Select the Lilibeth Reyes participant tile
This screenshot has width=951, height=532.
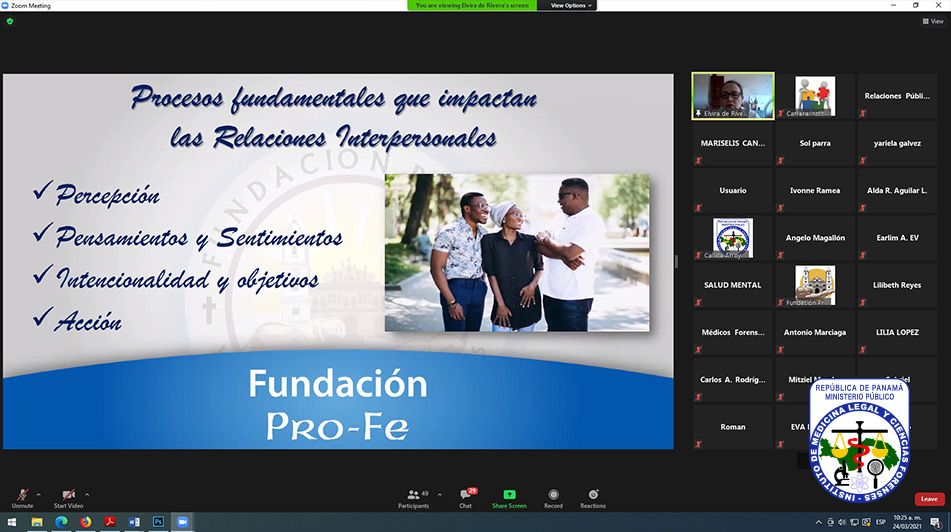tap(897, 285)
